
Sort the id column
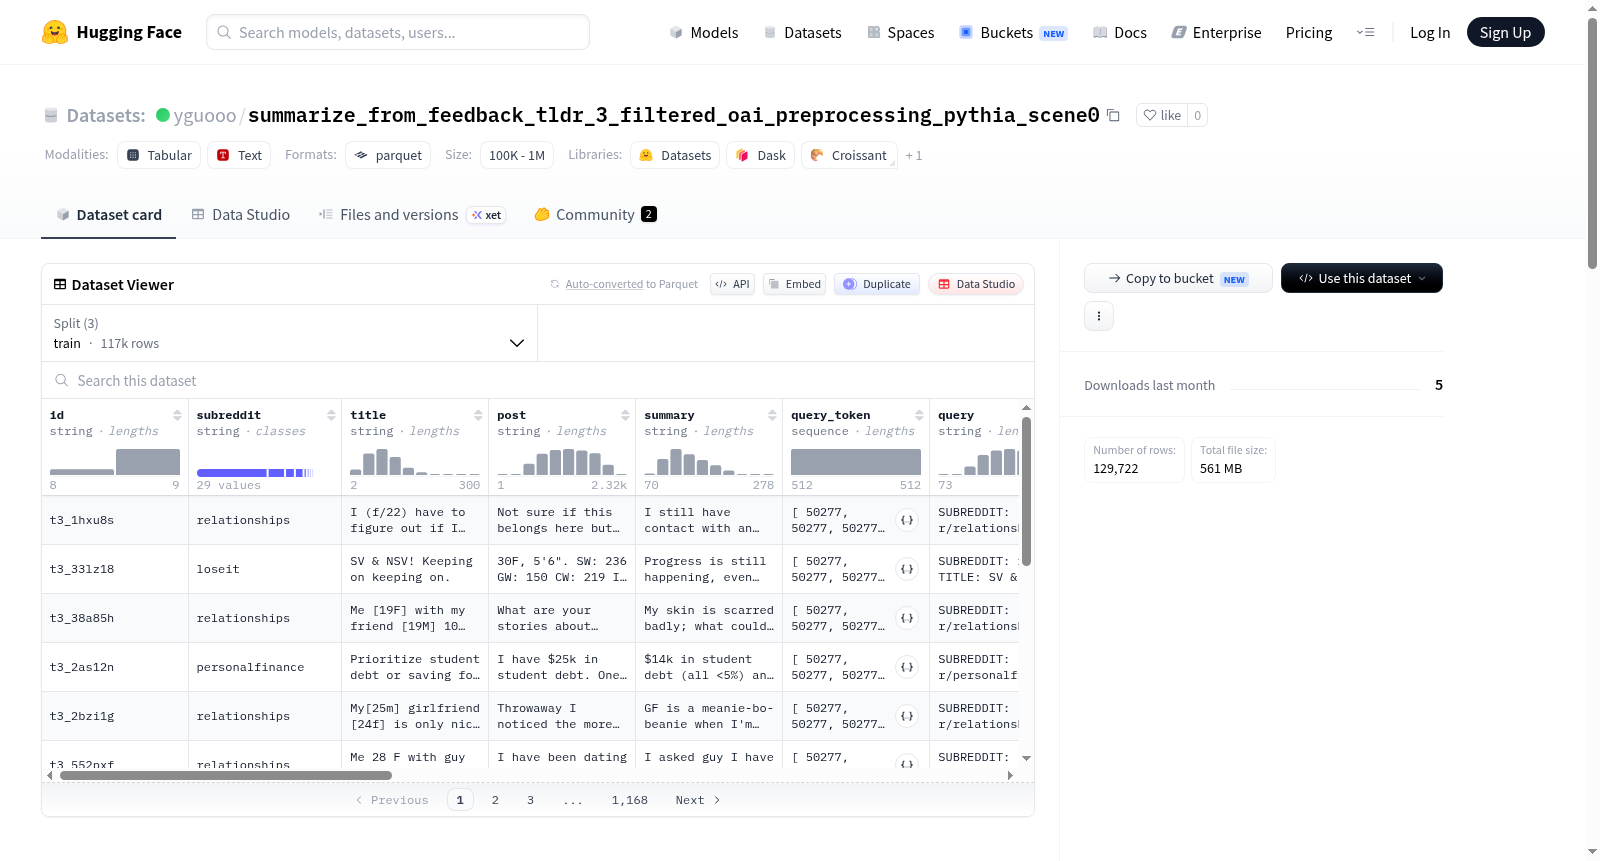(x=177, y=415)
